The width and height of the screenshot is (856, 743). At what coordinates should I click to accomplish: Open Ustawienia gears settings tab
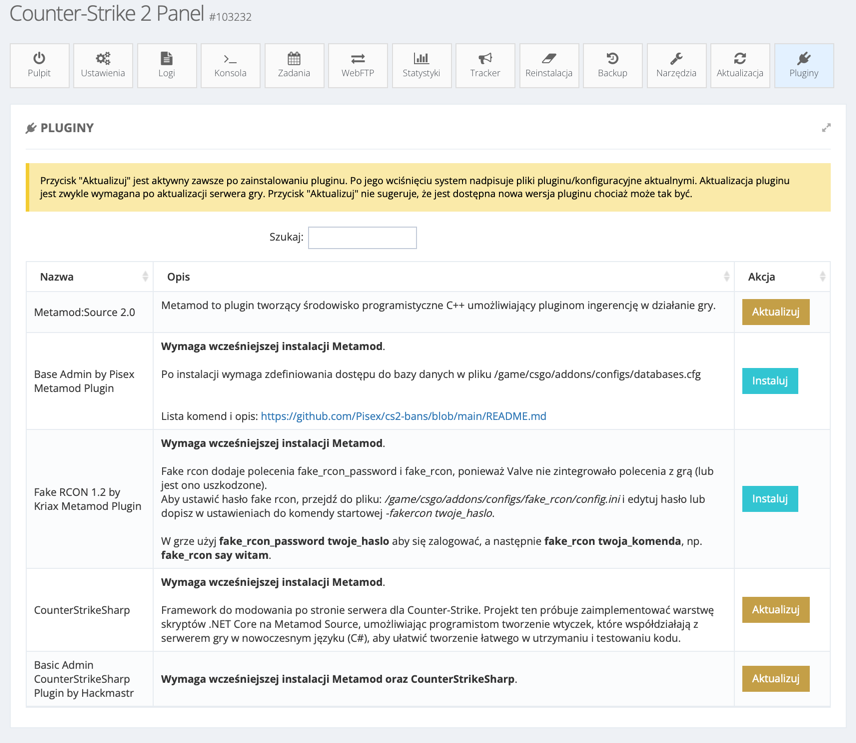tap(103, 65)
